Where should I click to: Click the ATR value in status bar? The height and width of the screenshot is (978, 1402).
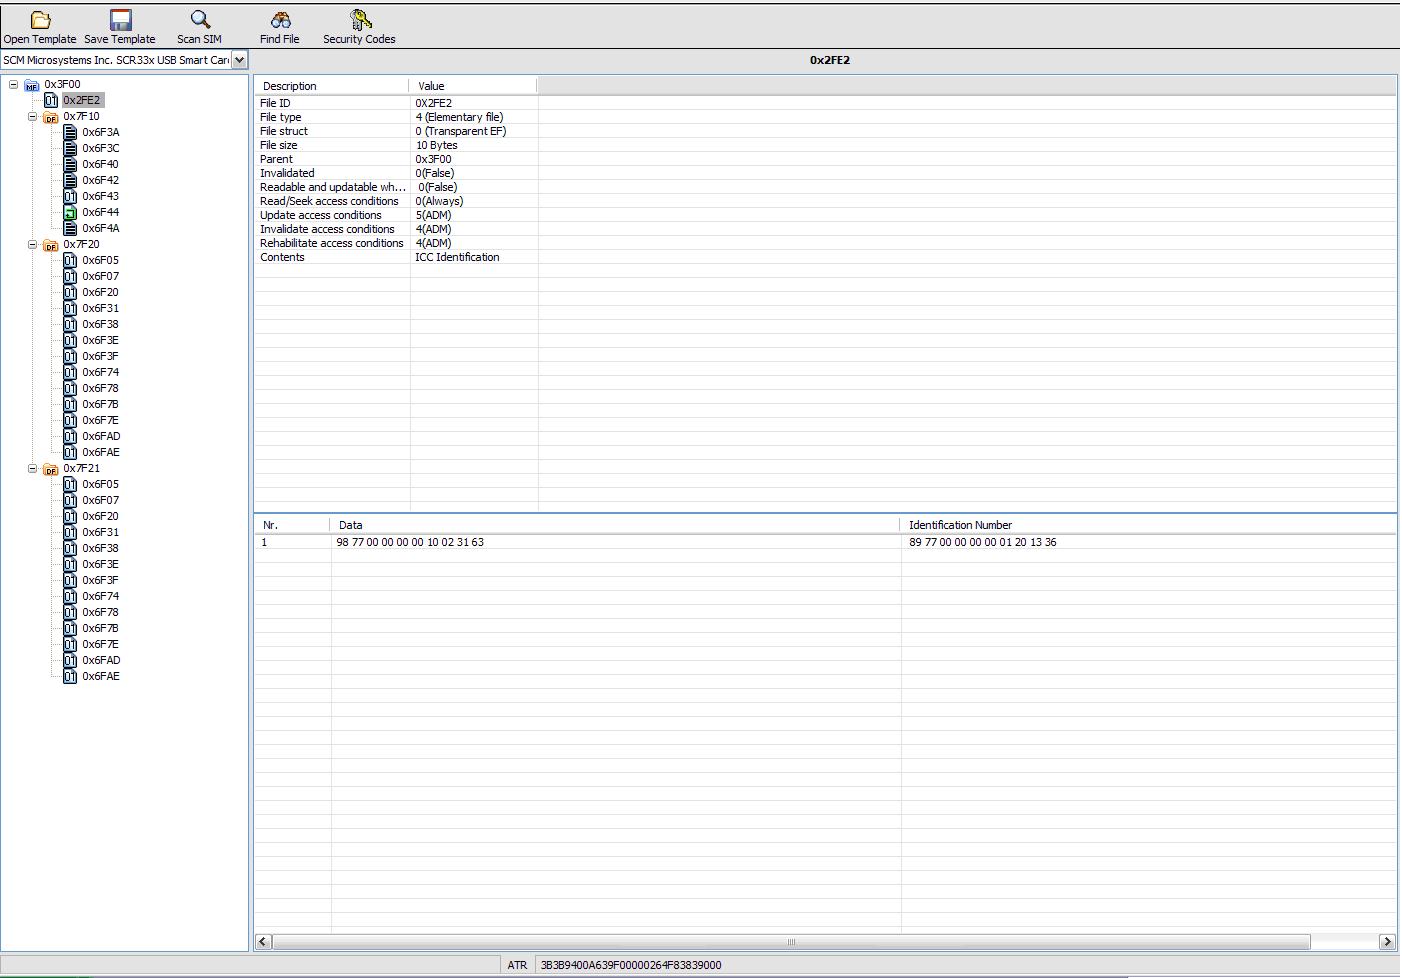[x=631, y=965]
